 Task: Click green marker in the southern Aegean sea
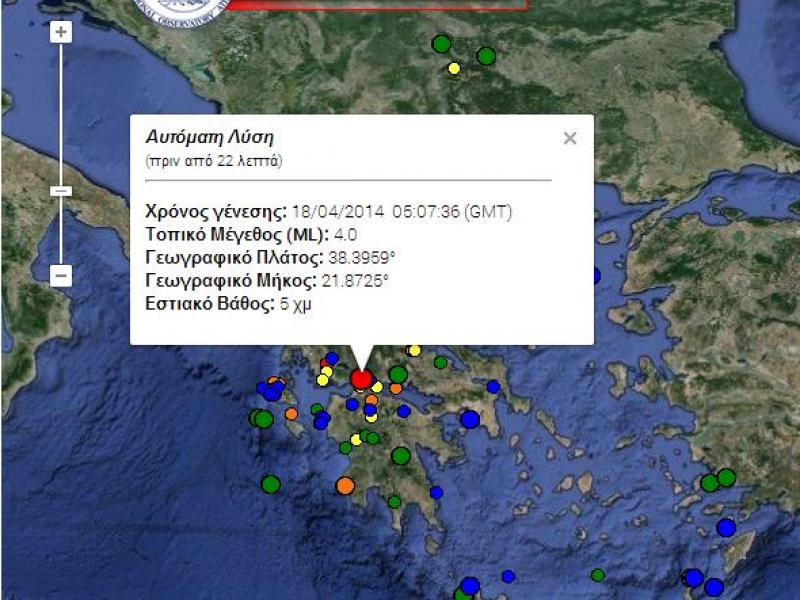coord(597,575)
